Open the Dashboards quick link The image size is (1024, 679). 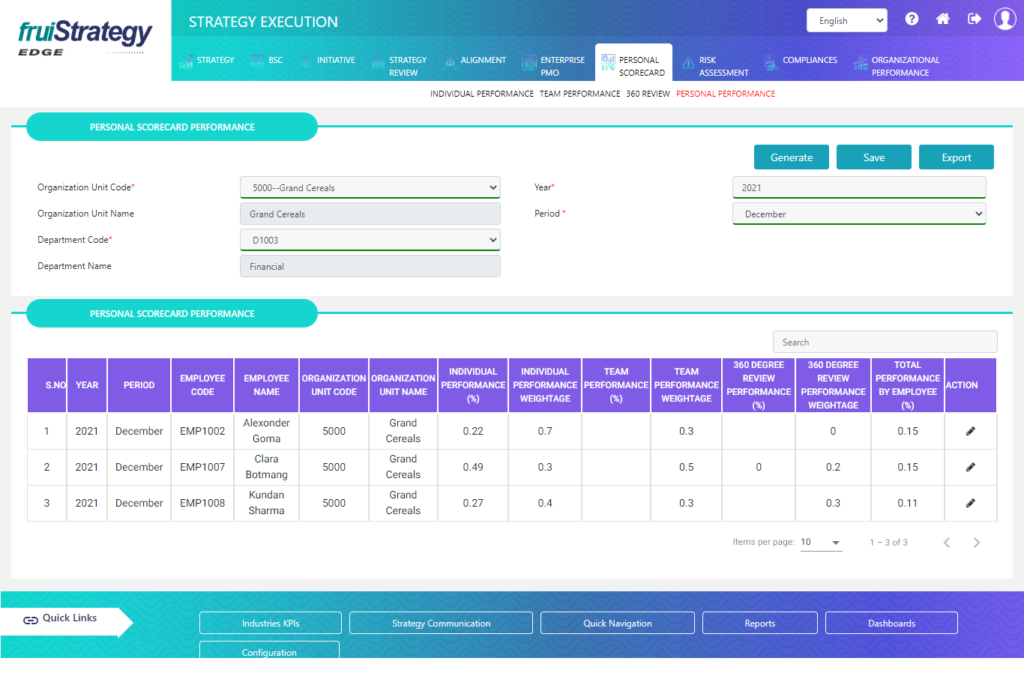(x=891, y=623)
